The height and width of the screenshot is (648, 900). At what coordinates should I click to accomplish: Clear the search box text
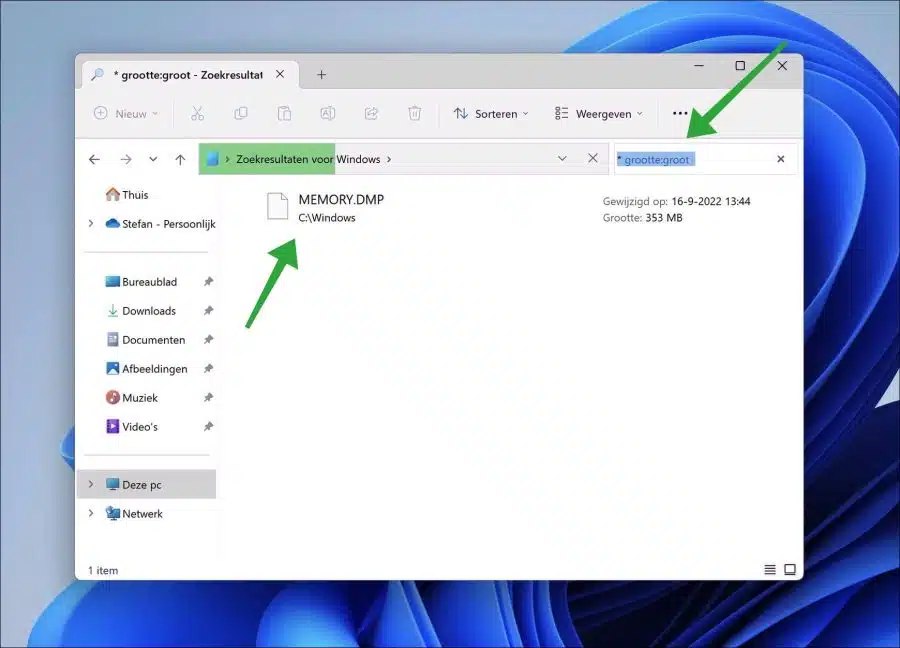coord(781,159)
